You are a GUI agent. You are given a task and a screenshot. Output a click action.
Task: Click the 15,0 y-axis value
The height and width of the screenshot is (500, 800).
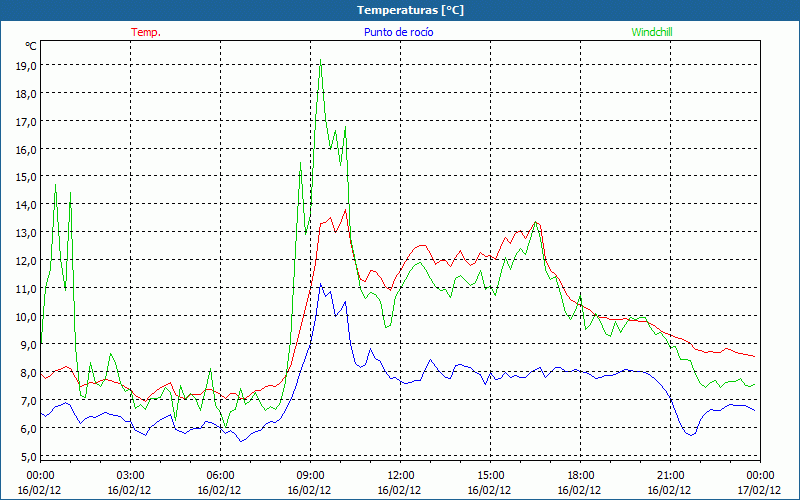(x=27, y=177)
